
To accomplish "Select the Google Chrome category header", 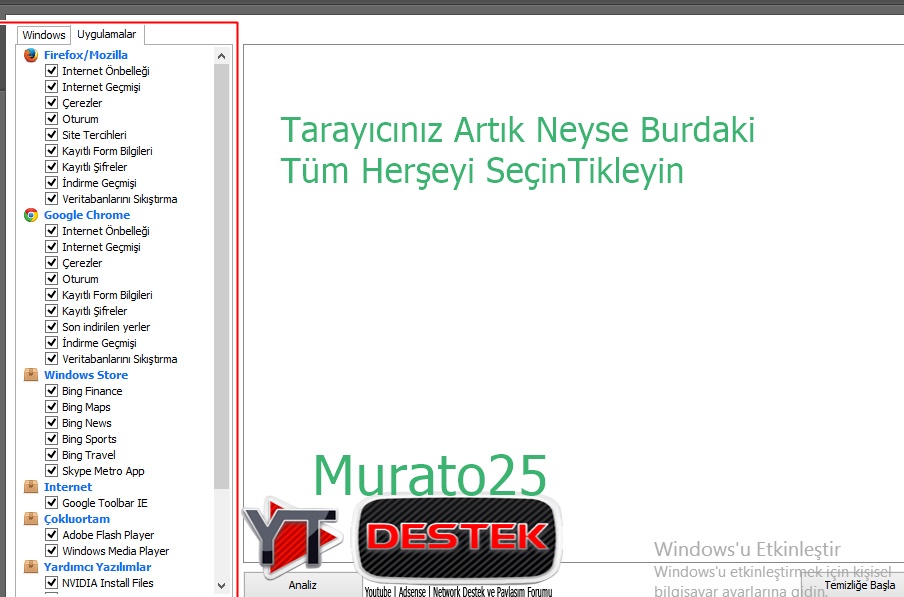I will (x=87, y=215).
